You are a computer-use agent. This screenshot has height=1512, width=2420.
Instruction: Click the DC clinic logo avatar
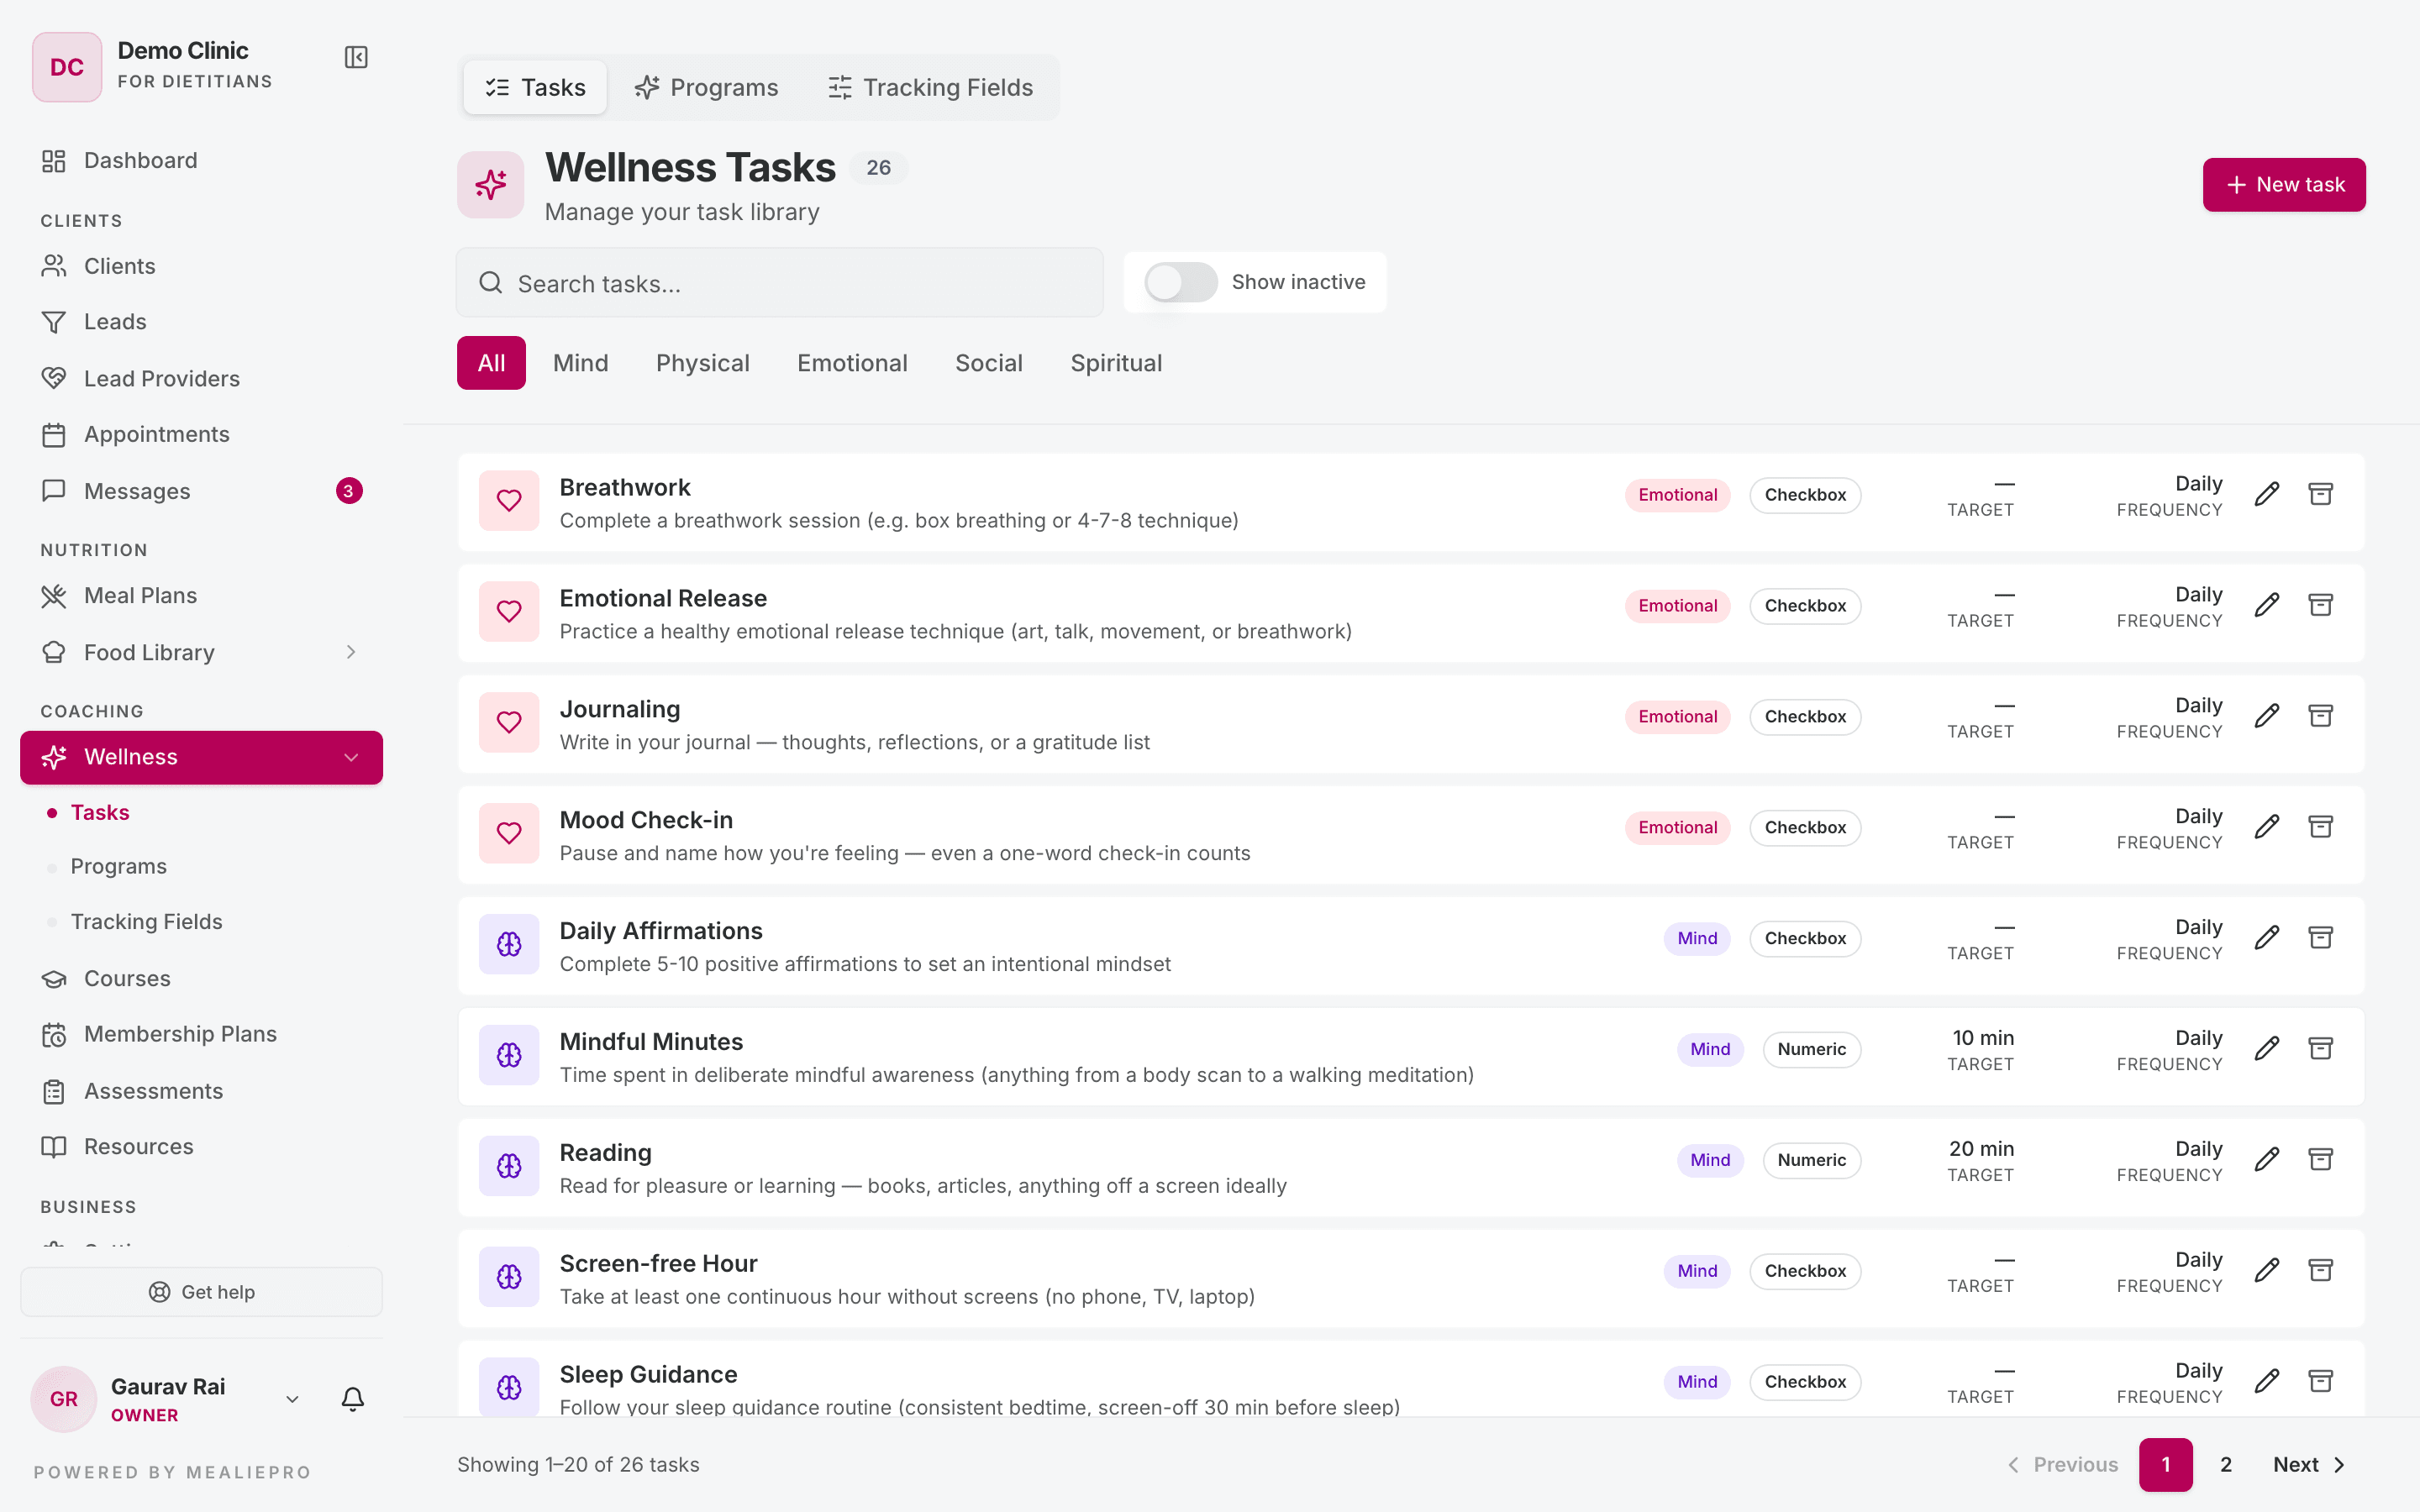click(x=67, y=67)
